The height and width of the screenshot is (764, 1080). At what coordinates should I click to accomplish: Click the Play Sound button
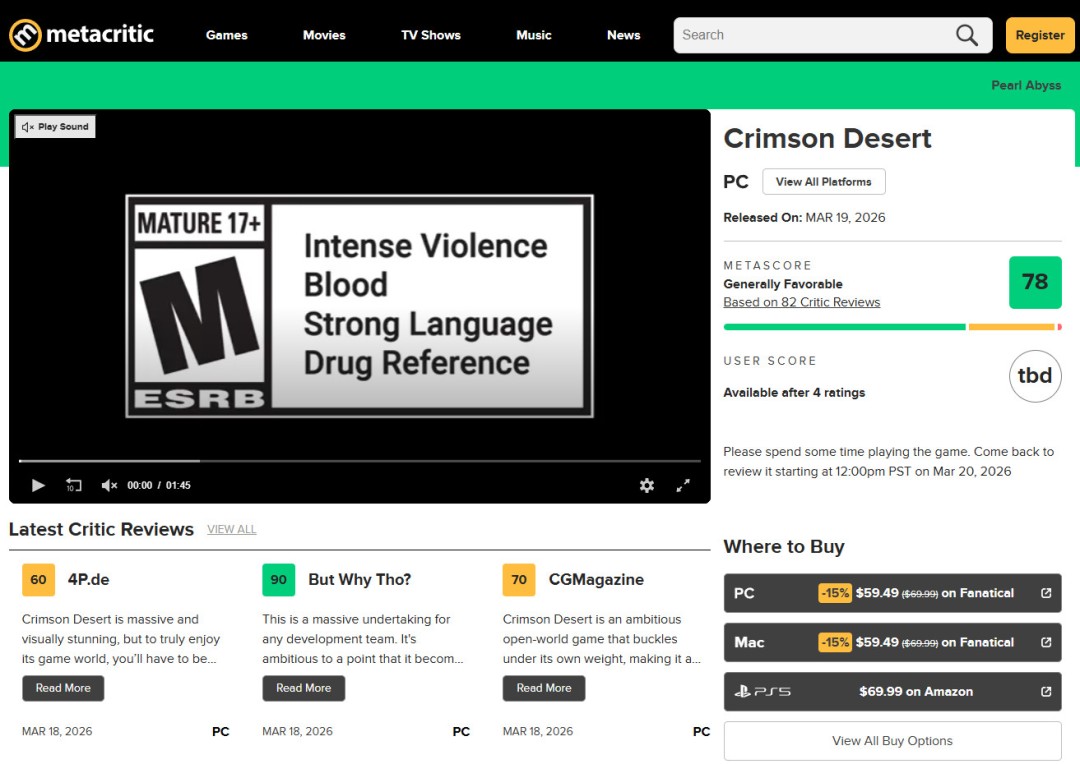[56, 127]
